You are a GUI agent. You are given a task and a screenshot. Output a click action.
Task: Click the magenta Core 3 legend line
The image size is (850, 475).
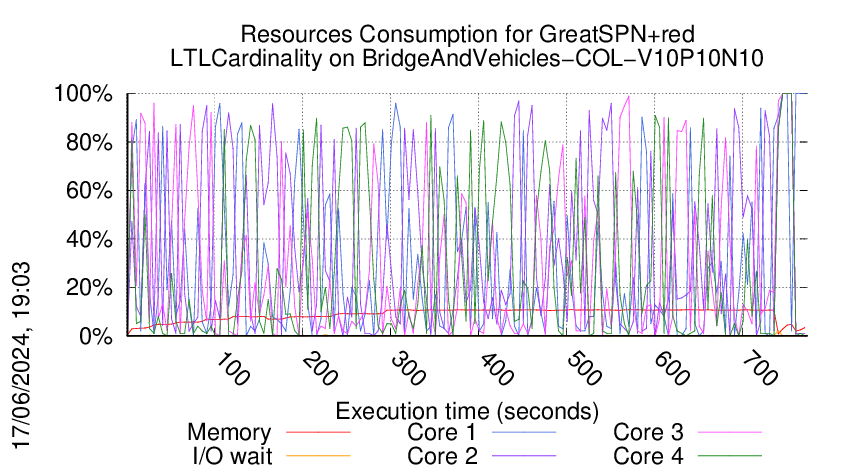click(730, 432)
